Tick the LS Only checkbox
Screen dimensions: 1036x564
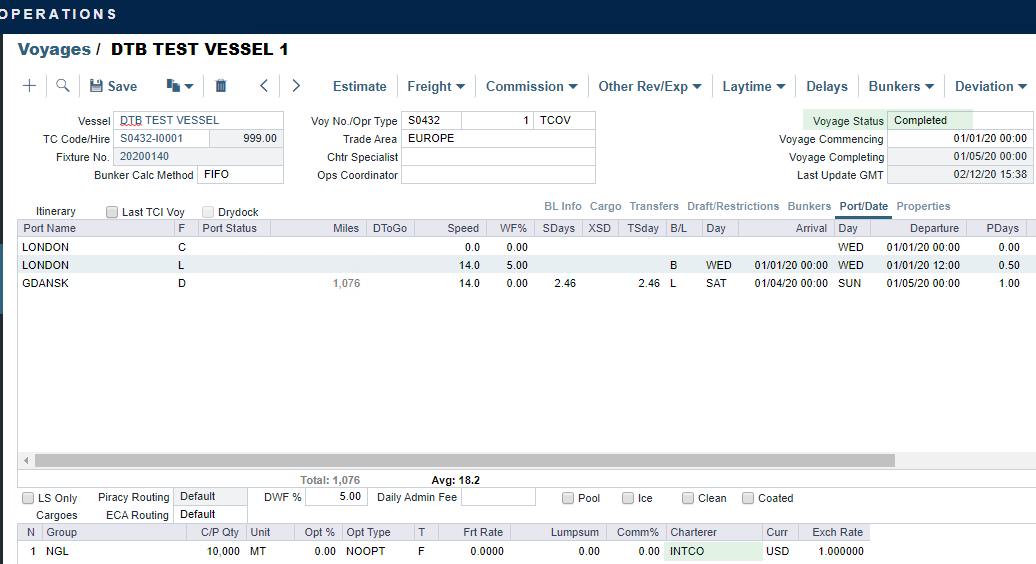coord(28,498)
